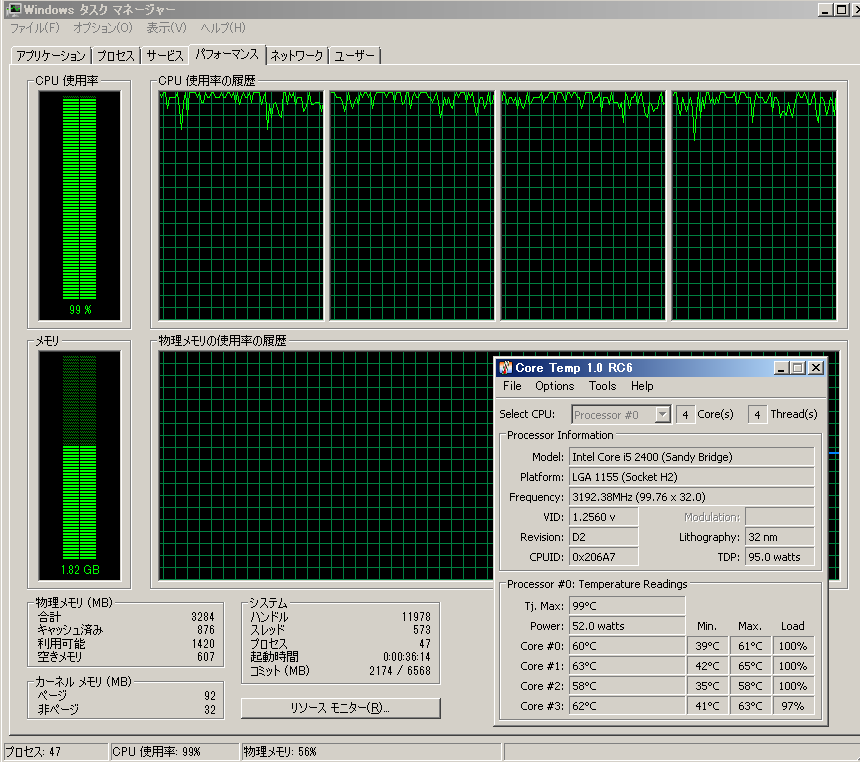Switch to the サービス tab
The height and width of the screenshot is (762, 860).
click(x=165, y=55)
